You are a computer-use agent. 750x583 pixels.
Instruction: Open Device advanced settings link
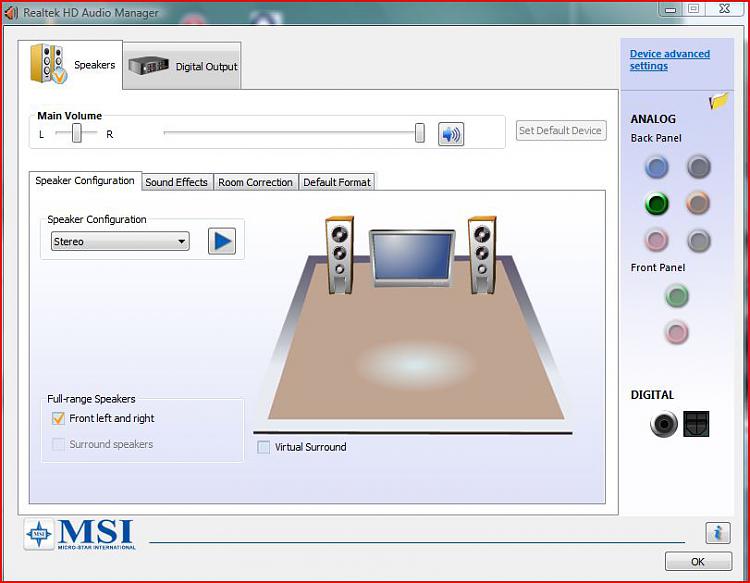(670, 60)
